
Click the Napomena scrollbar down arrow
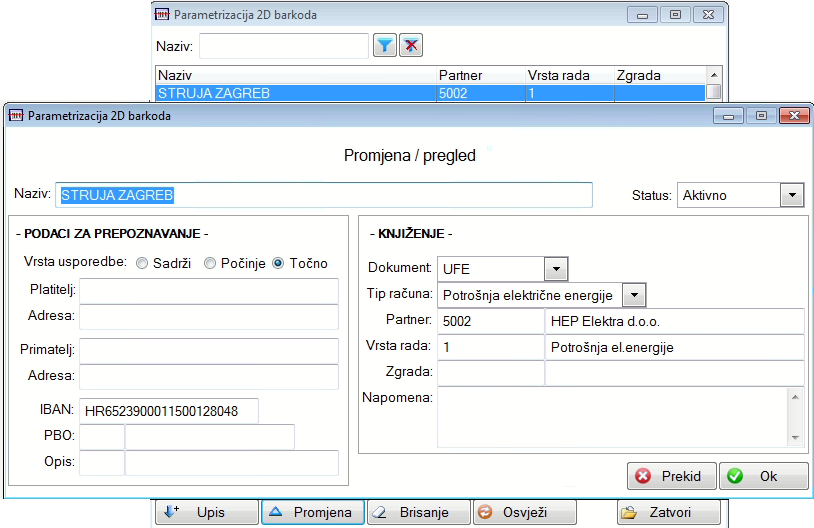(x=795, y=438)
